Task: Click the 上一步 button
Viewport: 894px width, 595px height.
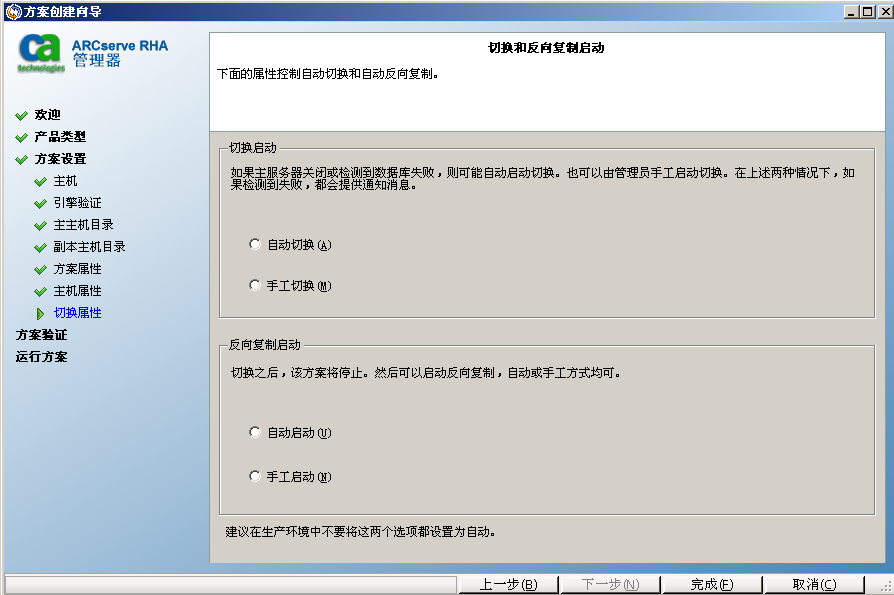Action: click(x=506, y=584)
